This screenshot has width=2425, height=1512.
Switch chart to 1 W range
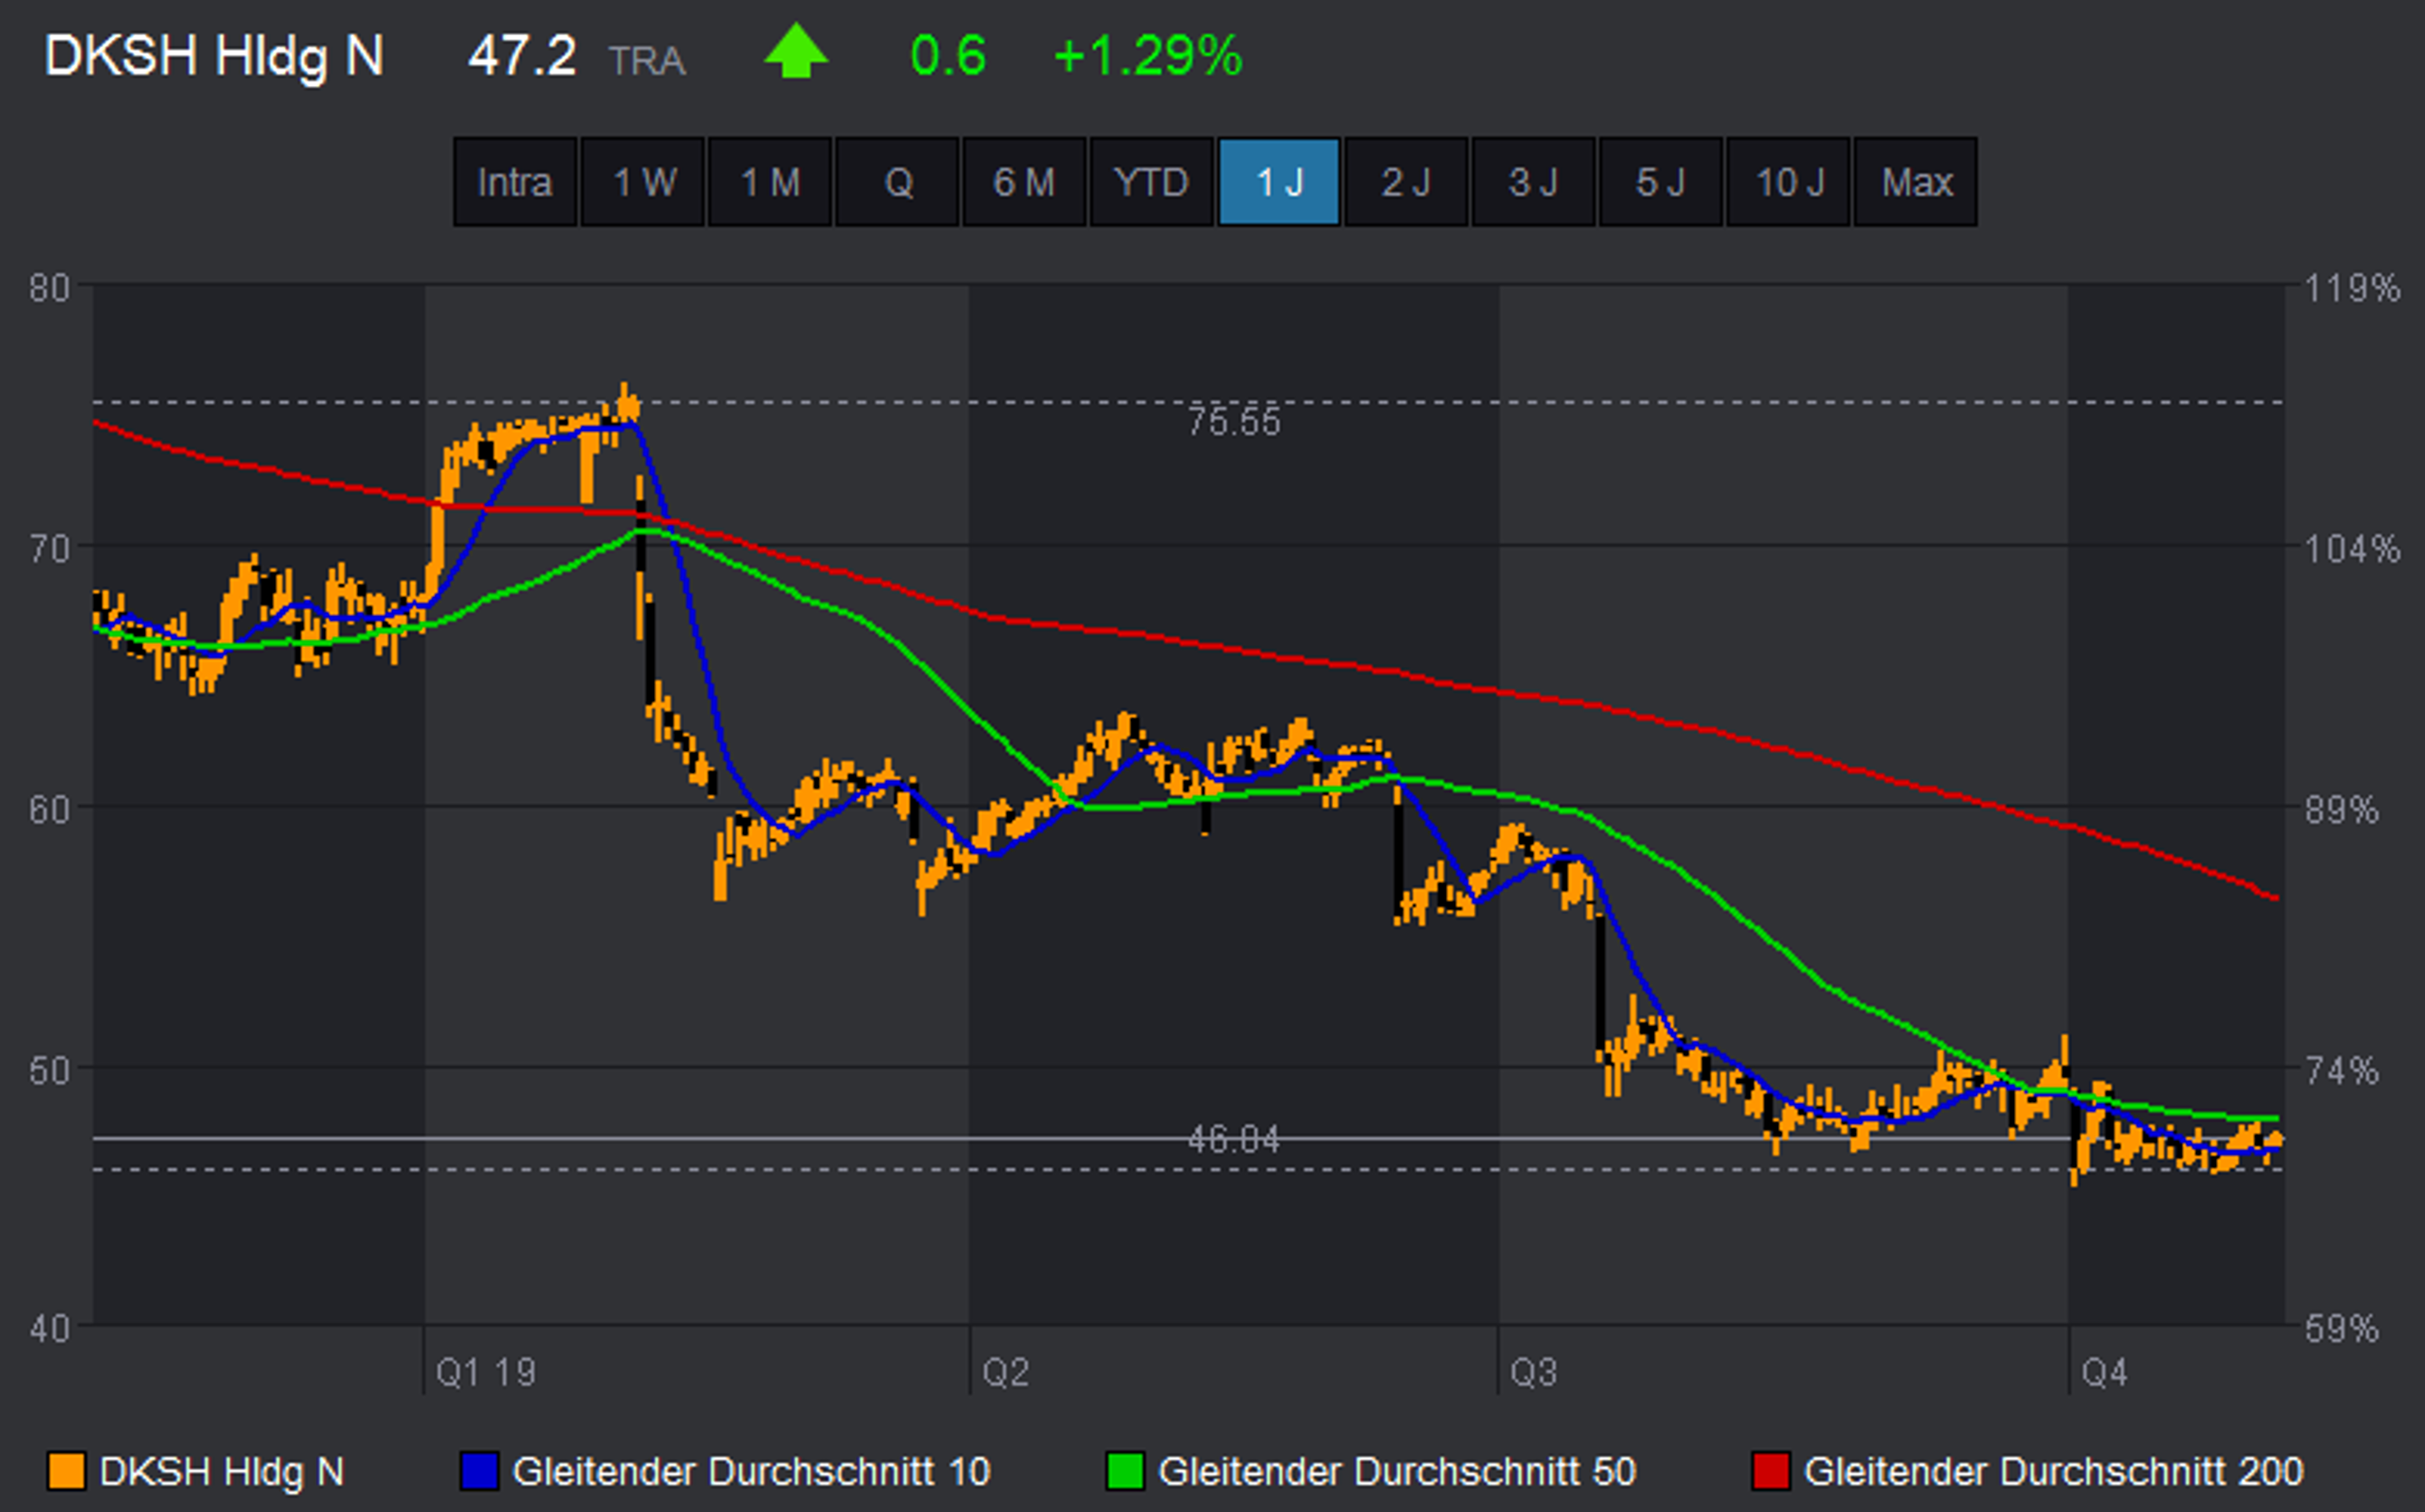coord(642,182)
